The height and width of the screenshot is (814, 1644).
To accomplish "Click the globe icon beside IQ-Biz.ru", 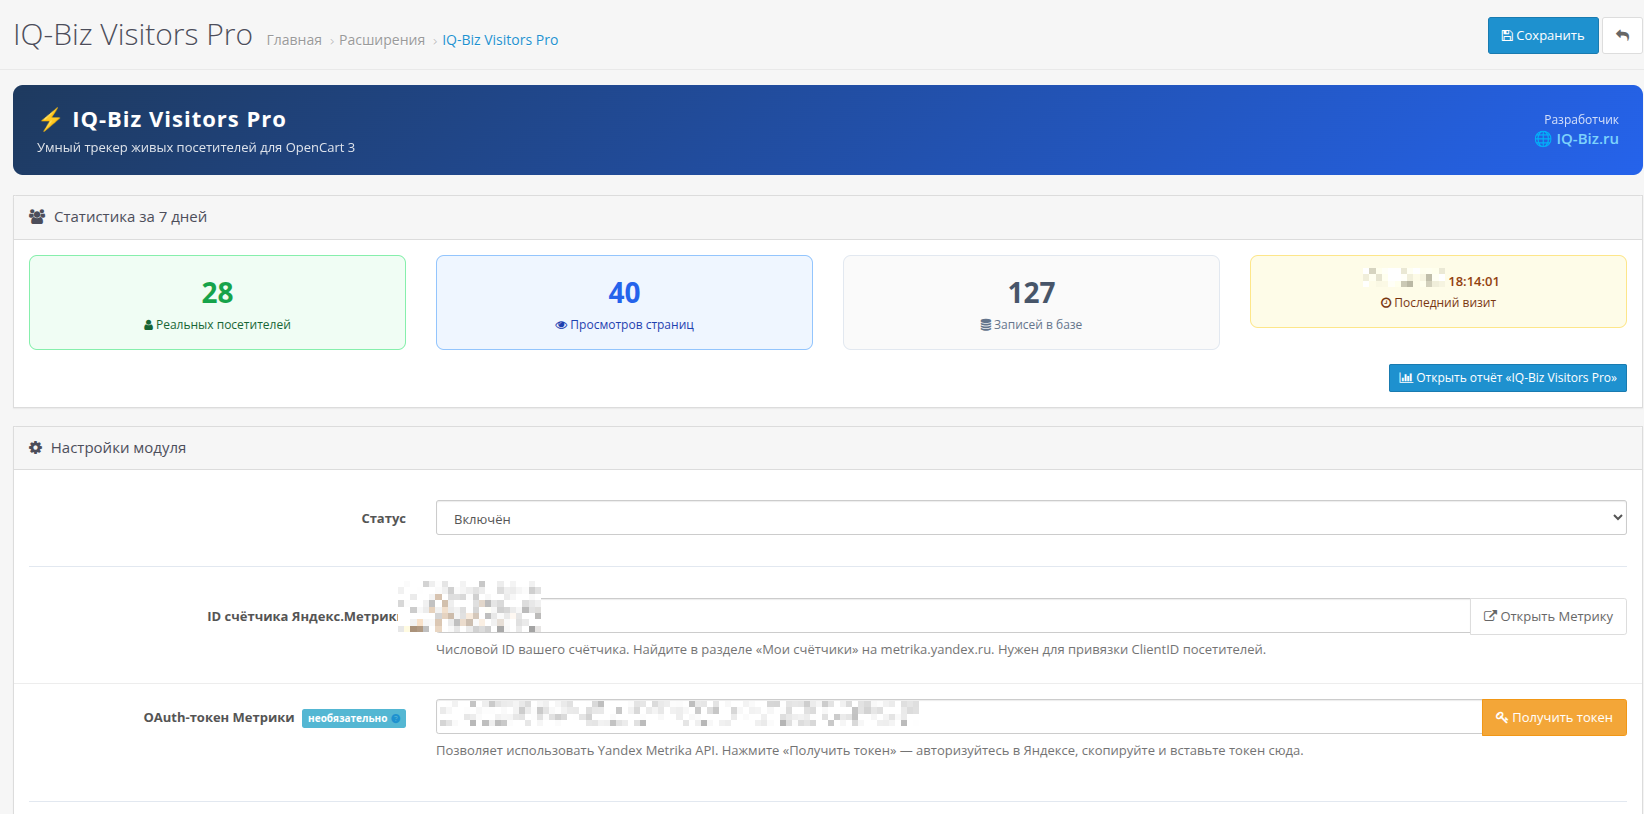I will coord(1543,139).
